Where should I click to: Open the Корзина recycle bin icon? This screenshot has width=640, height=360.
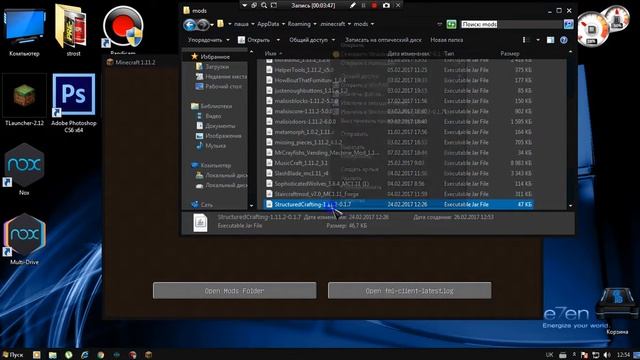(617, 311)
